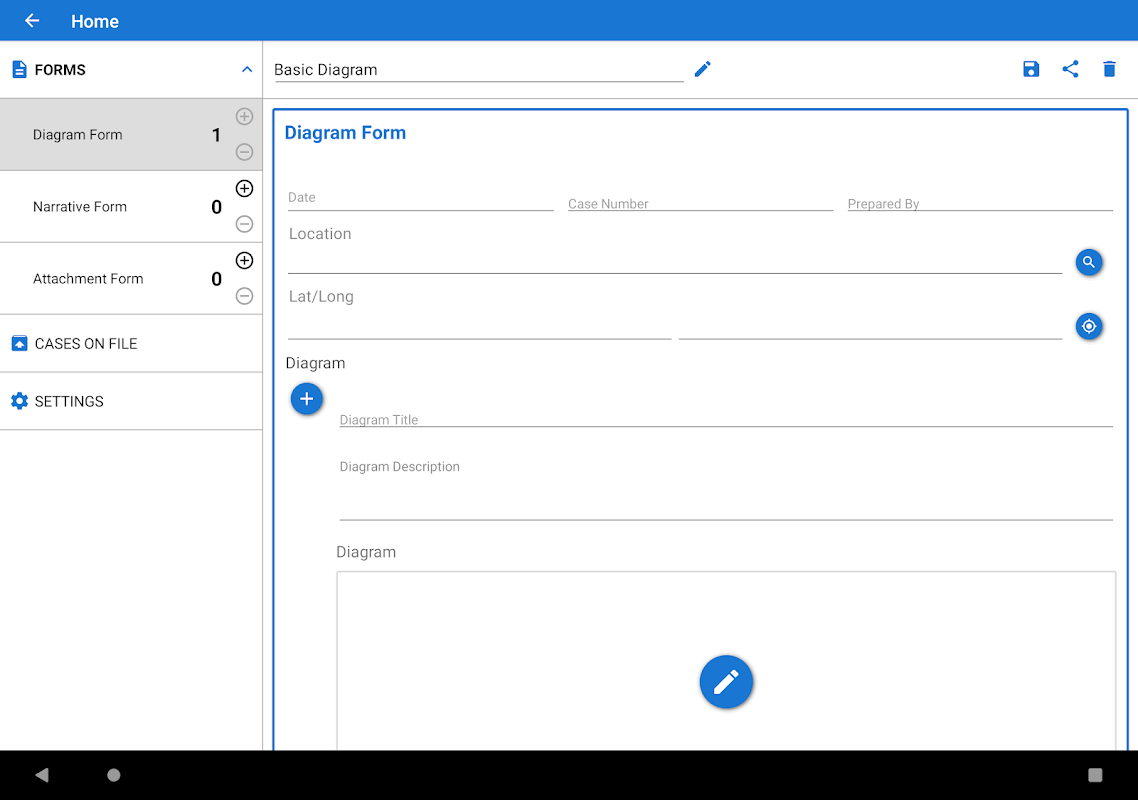Select Narrative Form in sidebar
Viewport: 1138px width, 800px height.
point(80,207)
